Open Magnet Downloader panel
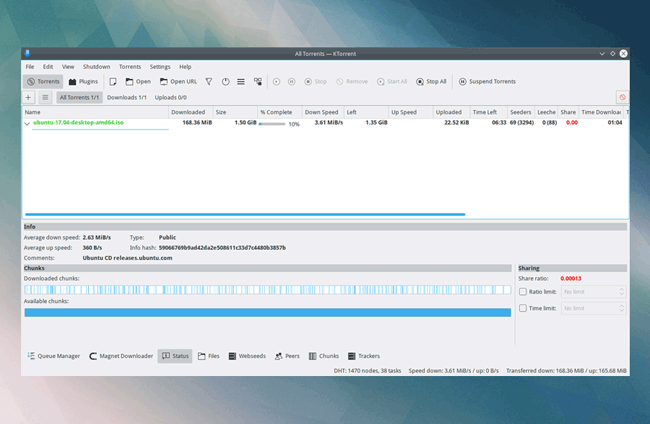650x424 pixels. tap(120, 355)
